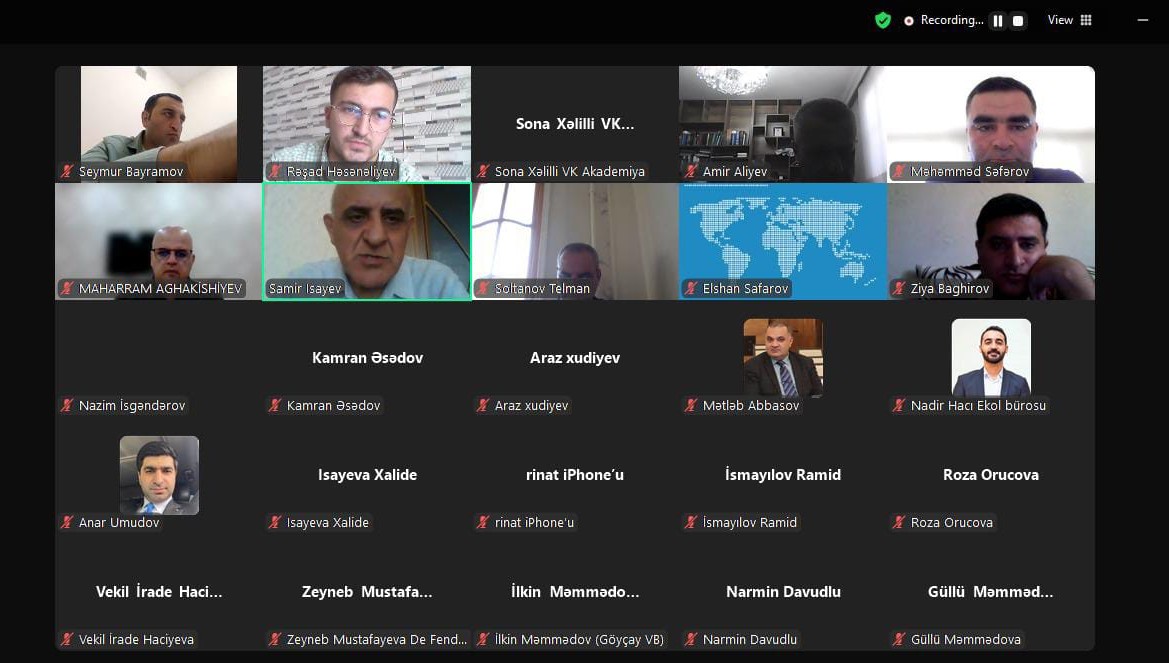
Task: Click the grid icon next to View
Action: pyautogui.click(x=1086, y=20)
